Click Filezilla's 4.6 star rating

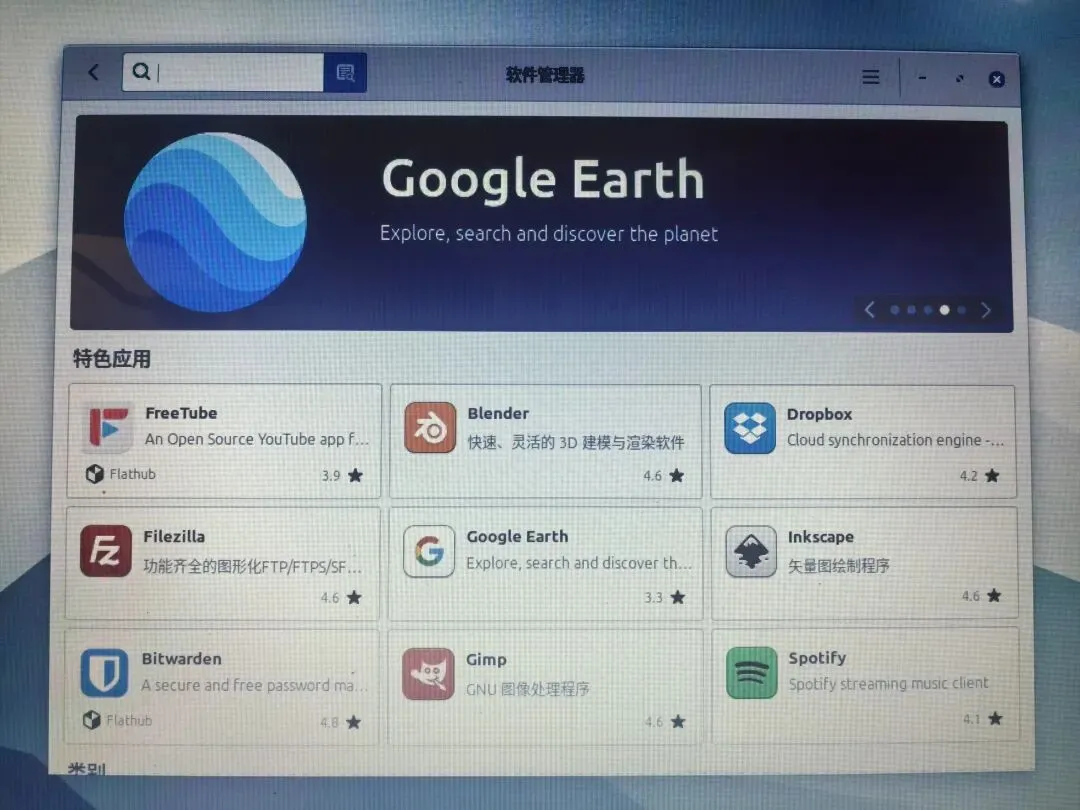(x=341, y=597)
